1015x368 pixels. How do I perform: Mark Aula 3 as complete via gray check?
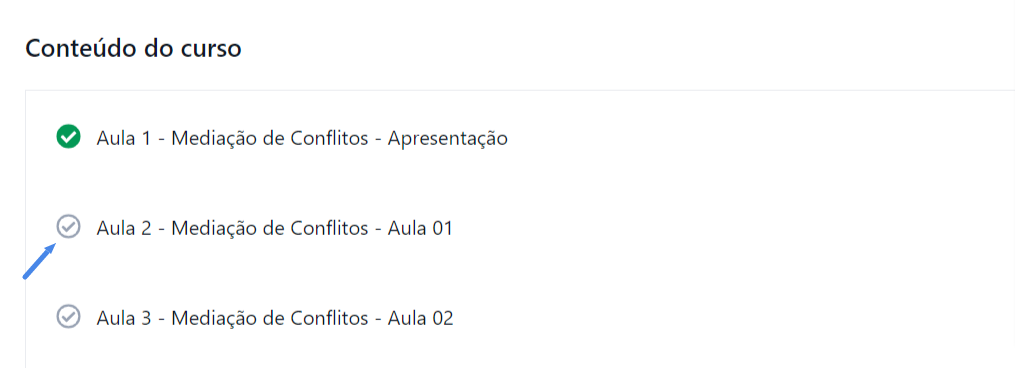pos(68,317)
